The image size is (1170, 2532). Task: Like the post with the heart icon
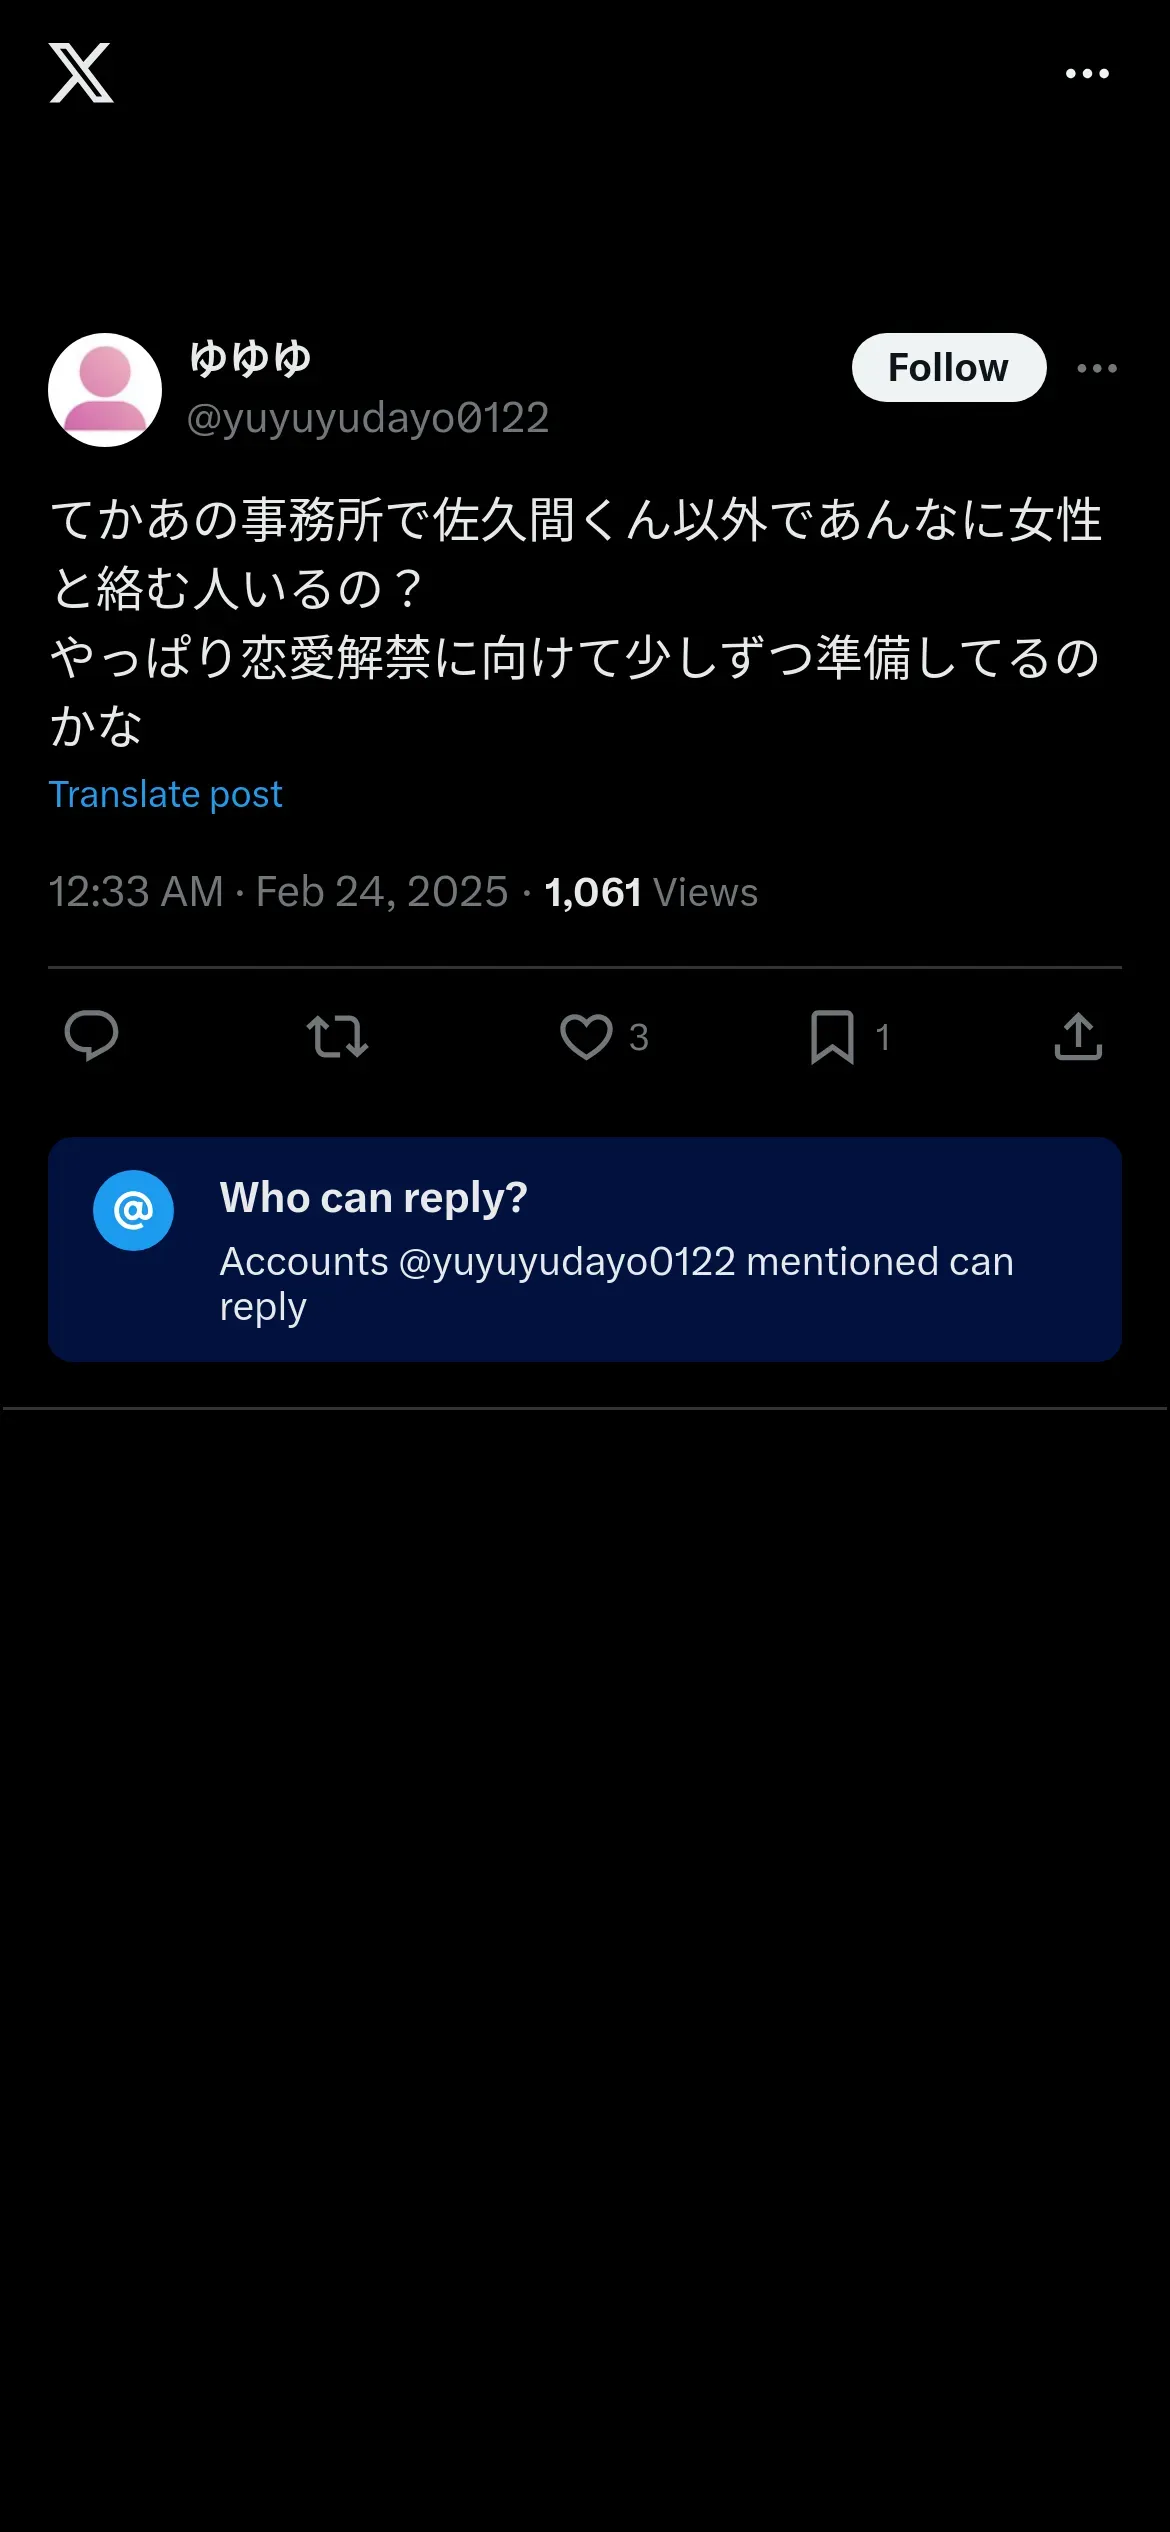[586, 1036]
